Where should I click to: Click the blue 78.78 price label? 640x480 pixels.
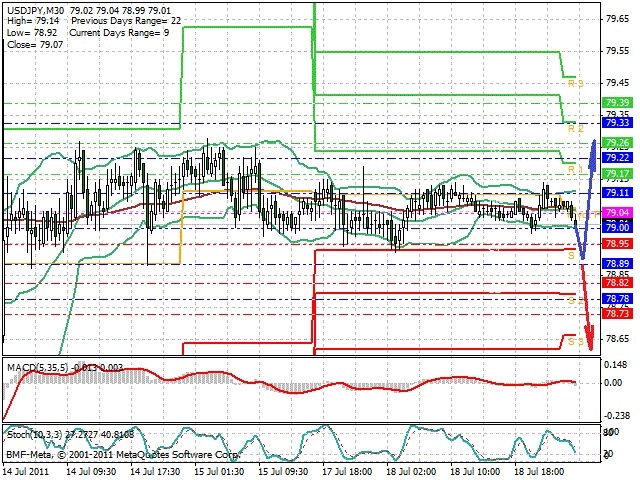617,299
